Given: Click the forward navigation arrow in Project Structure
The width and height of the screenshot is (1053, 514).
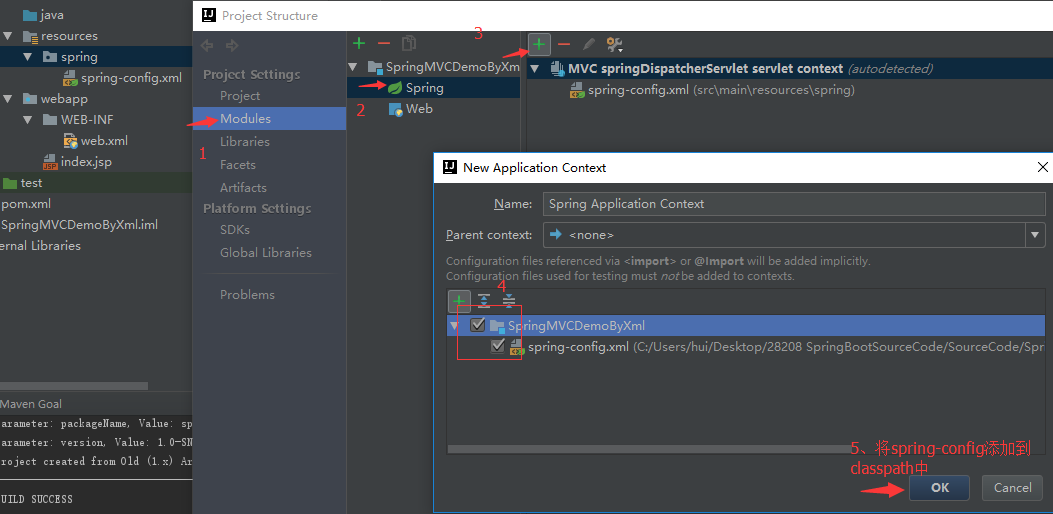Looking at the screenshot, I should coord(232,46).
